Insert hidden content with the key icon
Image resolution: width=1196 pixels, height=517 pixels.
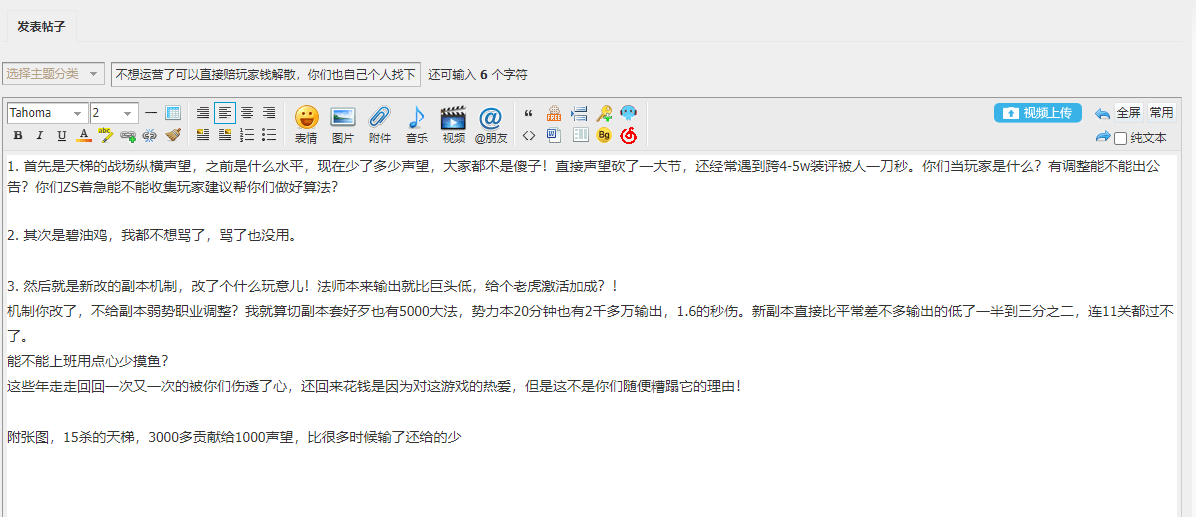tap(604, 113)
